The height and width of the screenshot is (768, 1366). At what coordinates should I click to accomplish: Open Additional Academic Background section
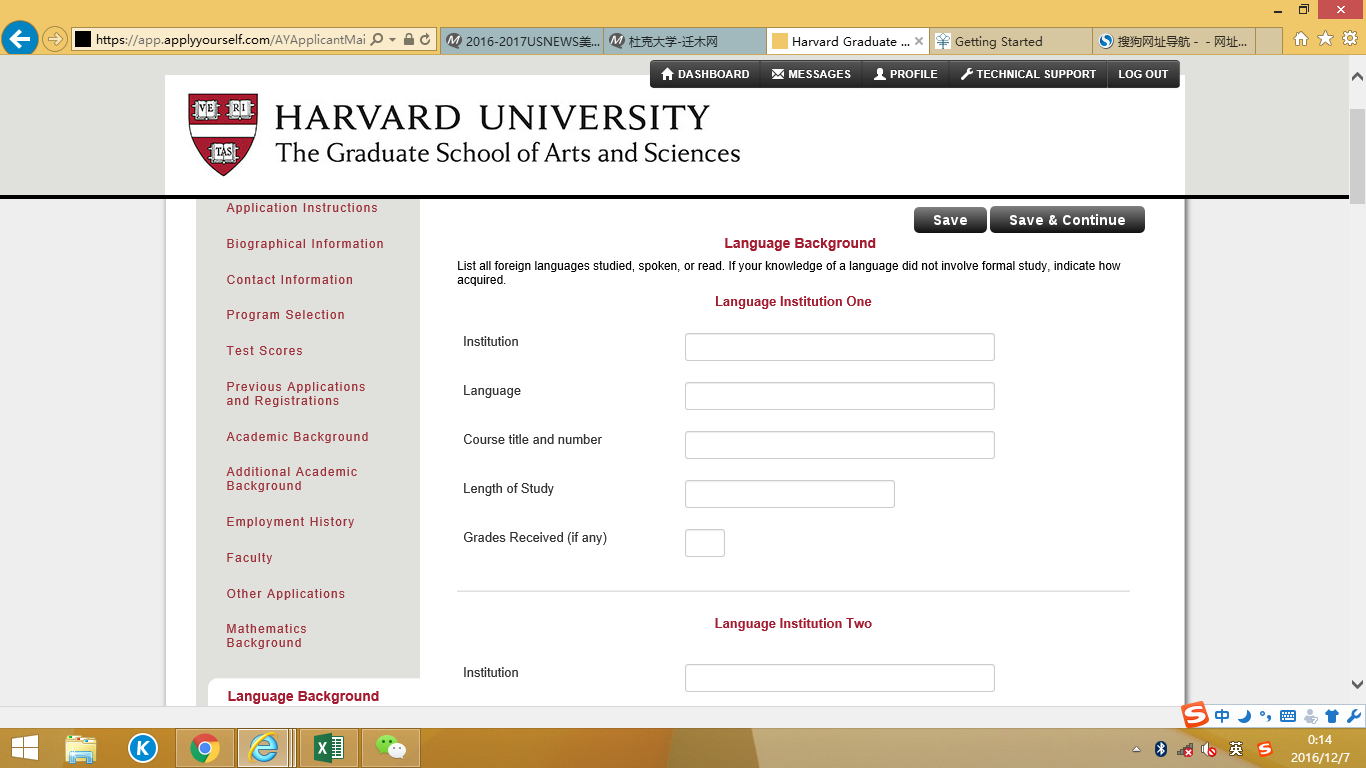coord(292,479)
